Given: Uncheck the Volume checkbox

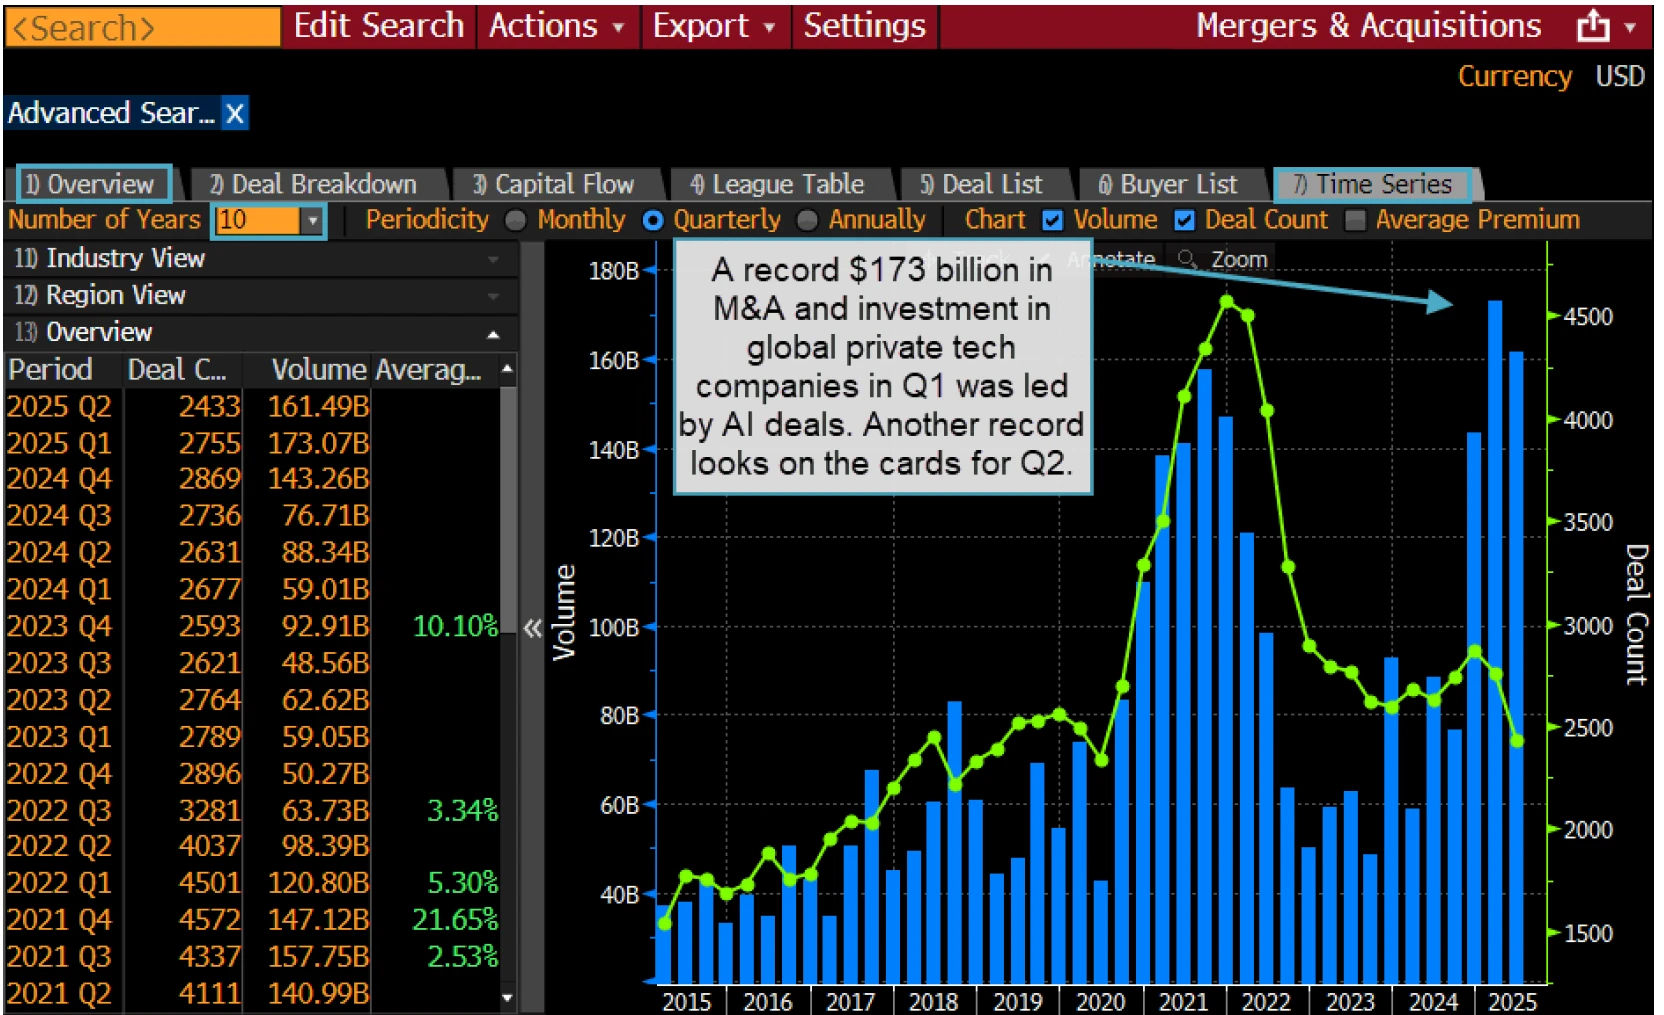Looking at the screenshot, I should 1052,220.
